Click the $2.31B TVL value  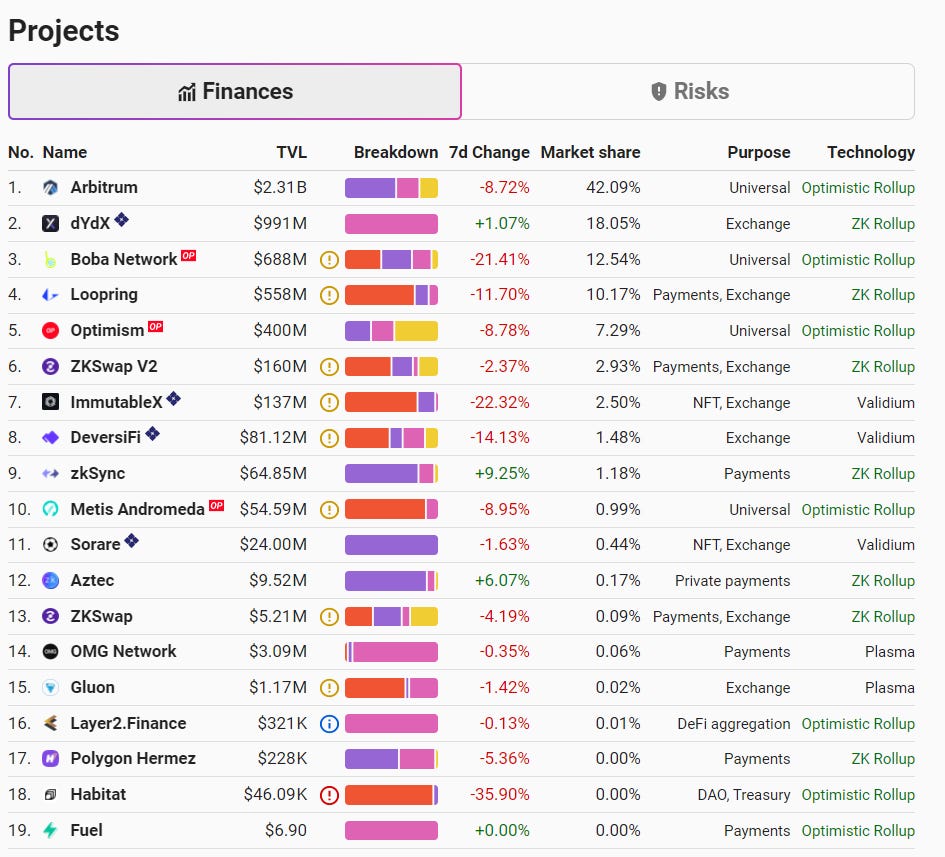tap(280, 188)
